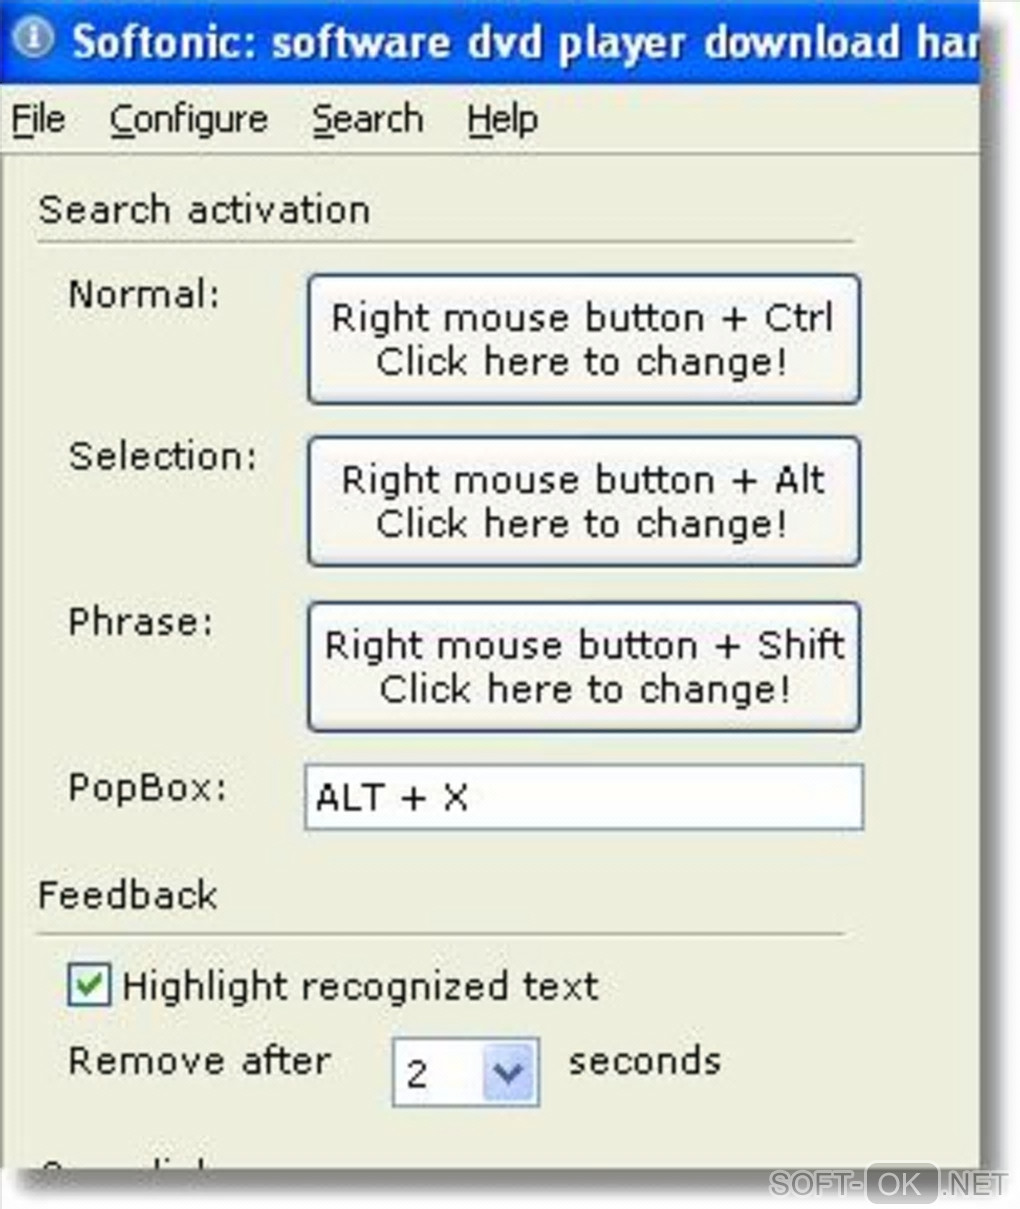Change the Normal search activation shortcut
This screenshot has width=1020, height=1209.
point(583,340)
